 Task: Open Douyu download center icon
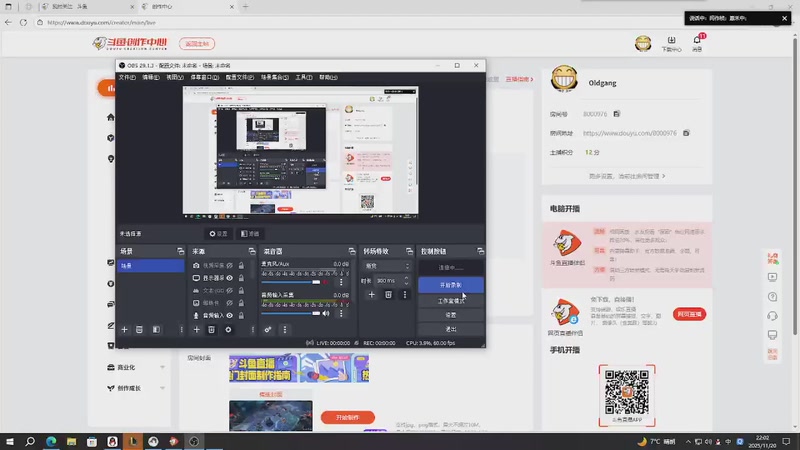(671, 43)
